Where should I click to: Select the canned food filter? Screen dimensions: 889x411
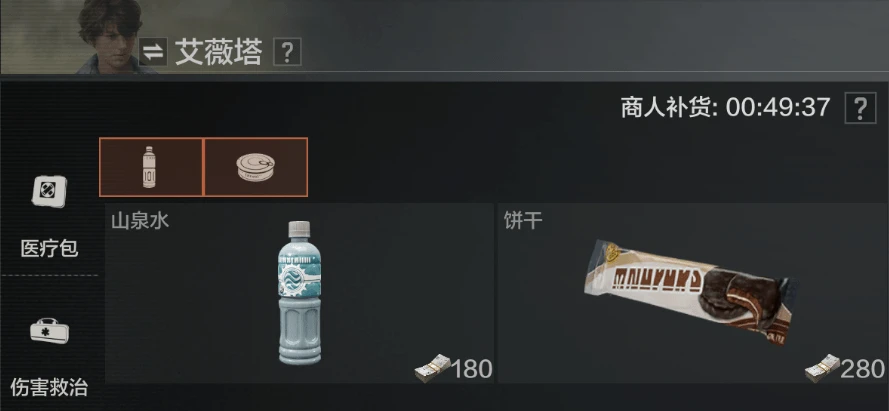tap(256, 167)
